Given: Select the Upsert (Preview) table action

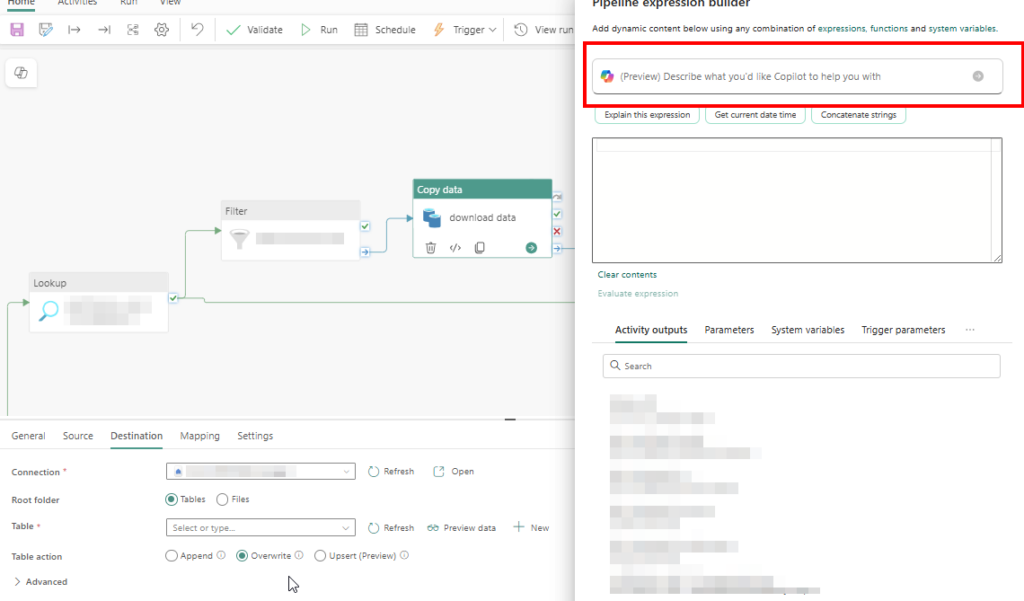Looking at the screenshot, I should 320,556.
